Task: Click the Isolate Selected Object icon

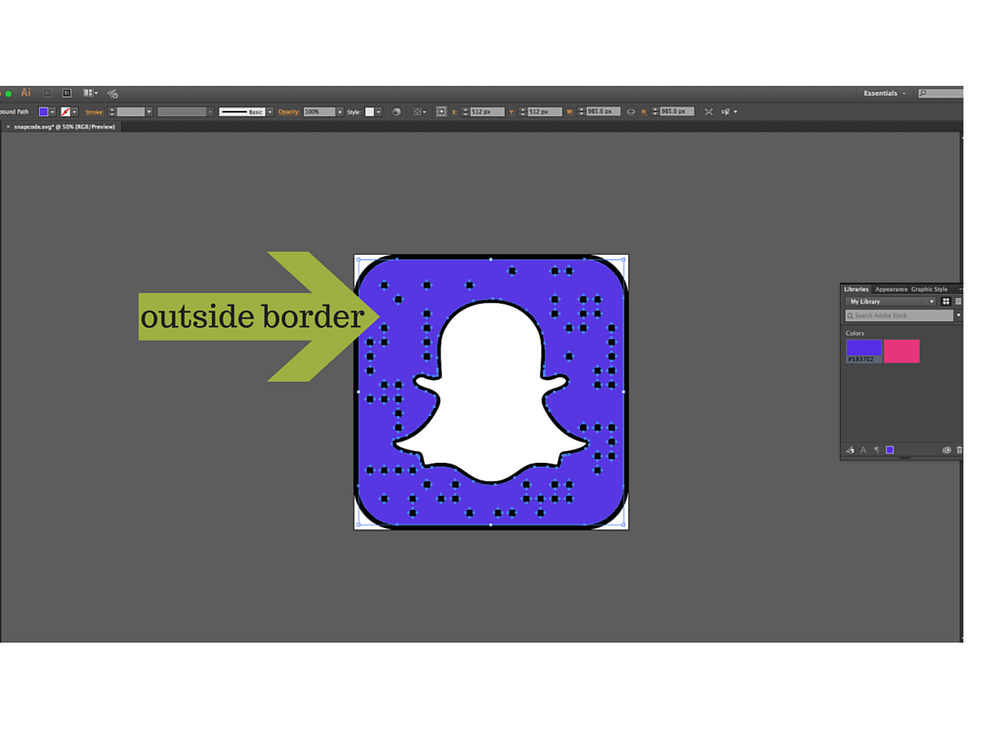Action: [x=709, y=112]
